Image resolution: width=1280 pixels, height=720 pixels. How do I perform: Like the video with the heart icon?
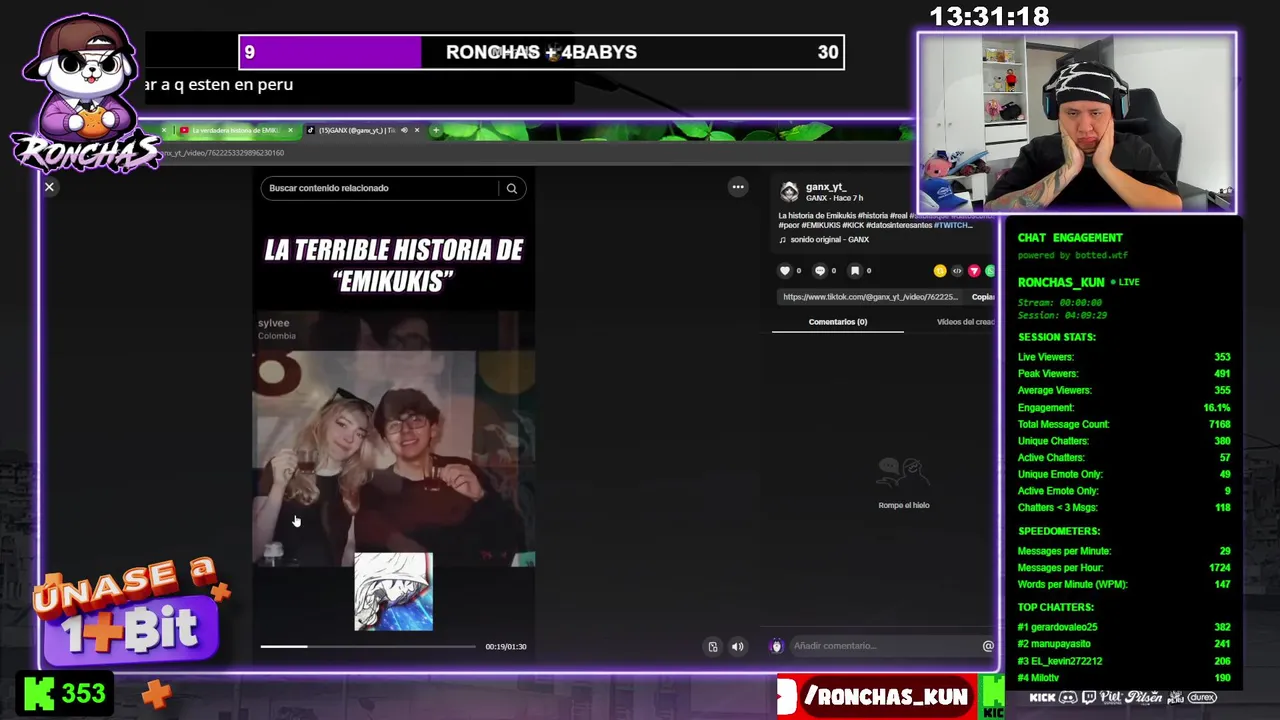click(x=785, y=271)
